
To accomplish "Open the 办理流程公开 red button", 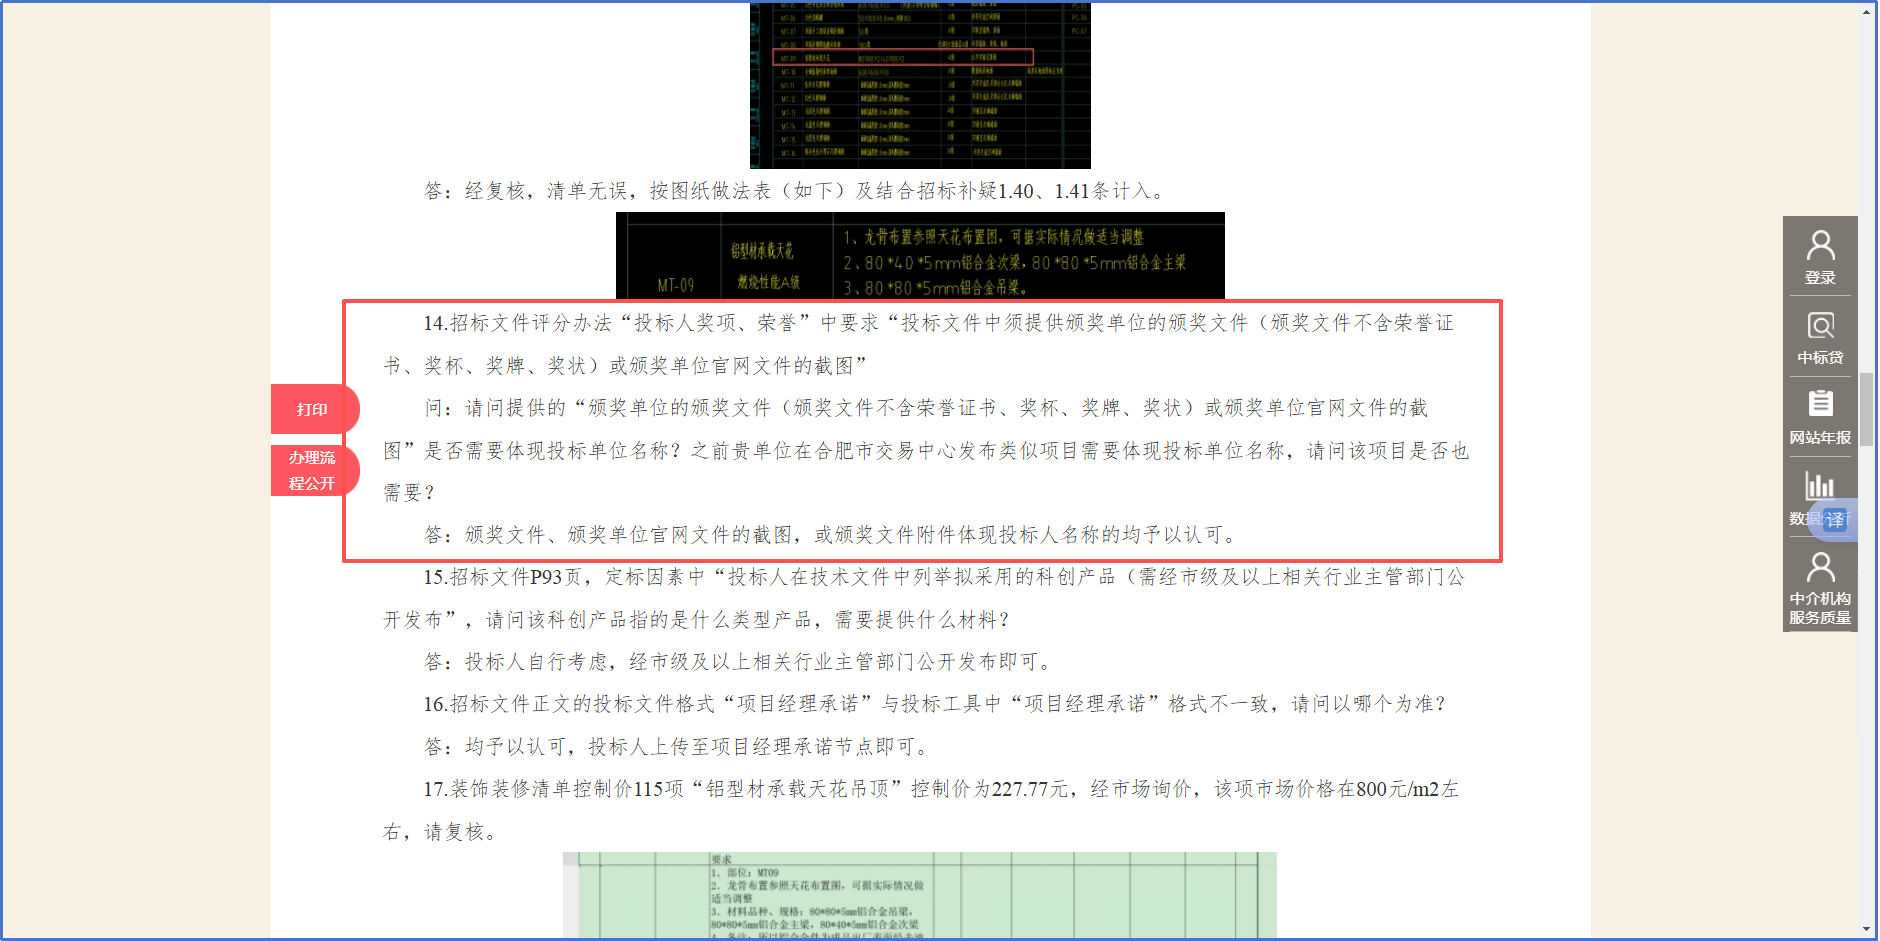I will tap(312, 470).
